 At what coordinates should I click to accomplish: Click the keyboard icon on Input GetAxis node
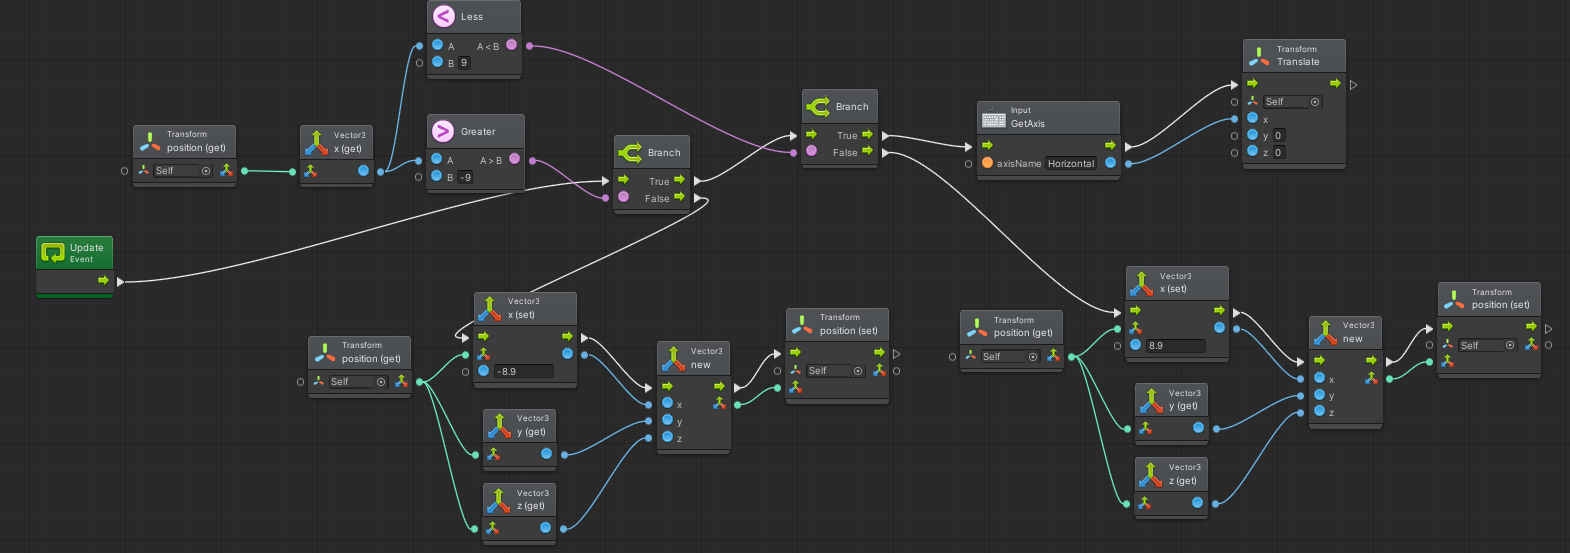[993, 118]
